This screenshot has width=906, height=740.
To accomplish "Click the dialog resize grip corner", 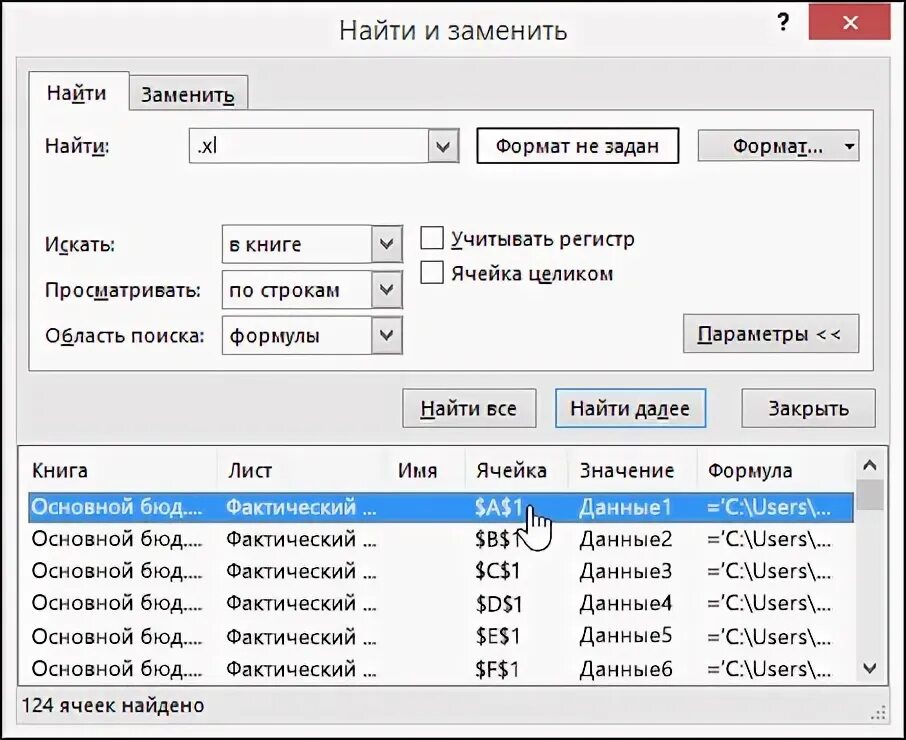I will coord(878,712).
